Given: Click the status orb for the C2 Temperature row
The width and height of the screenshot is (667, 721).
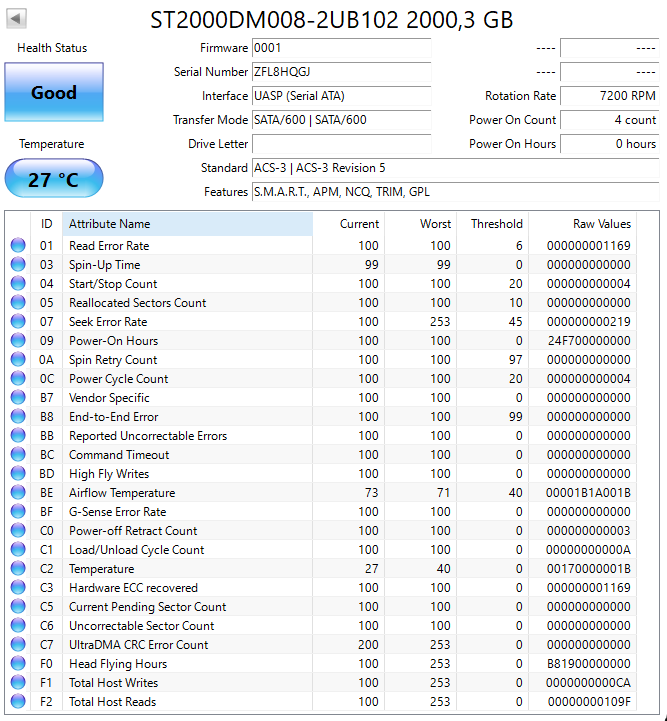Looking at the screenshot, I should pos(18,569).
